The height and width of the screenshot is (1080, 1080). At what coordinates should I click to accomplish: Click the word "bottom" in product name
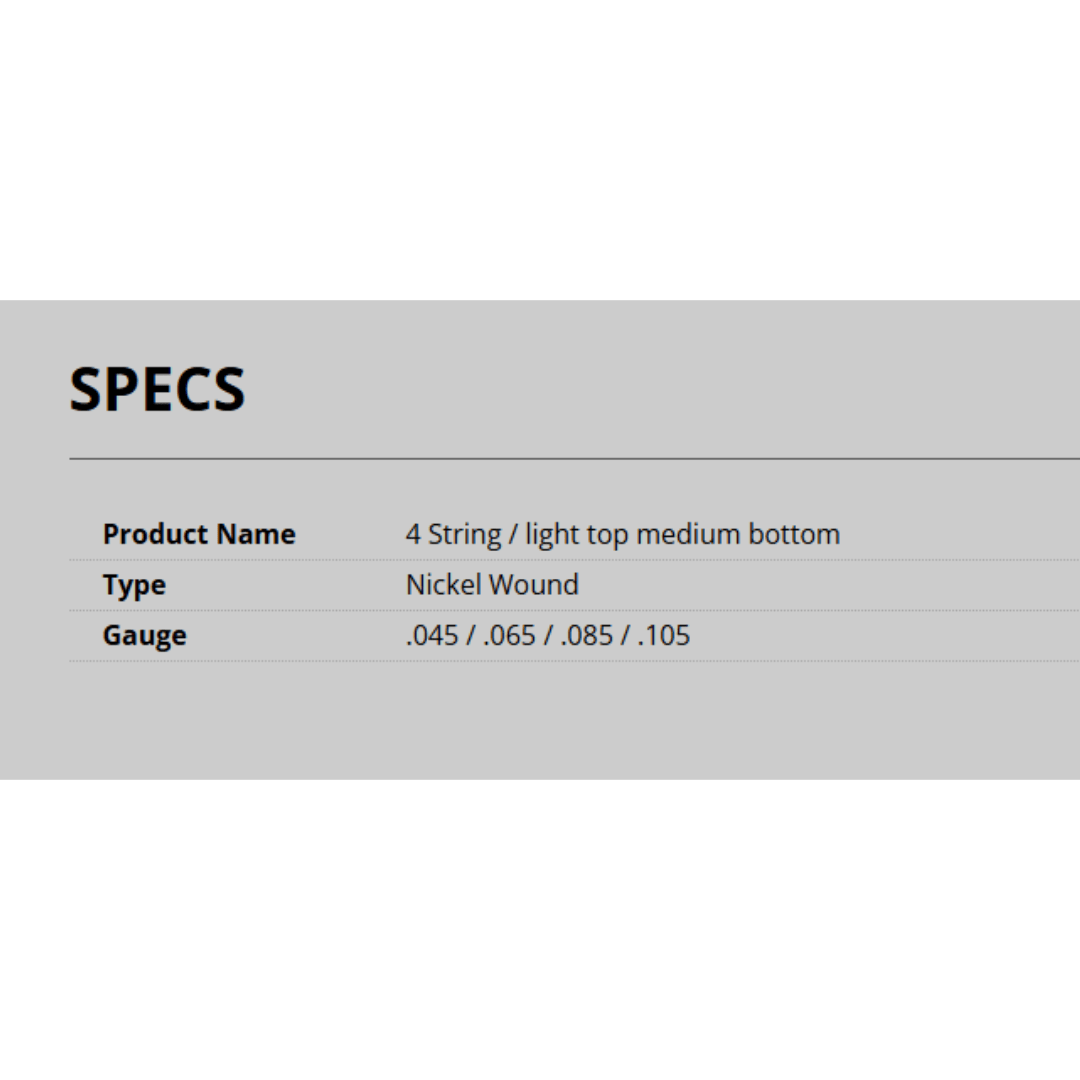[x=796, y=534]
